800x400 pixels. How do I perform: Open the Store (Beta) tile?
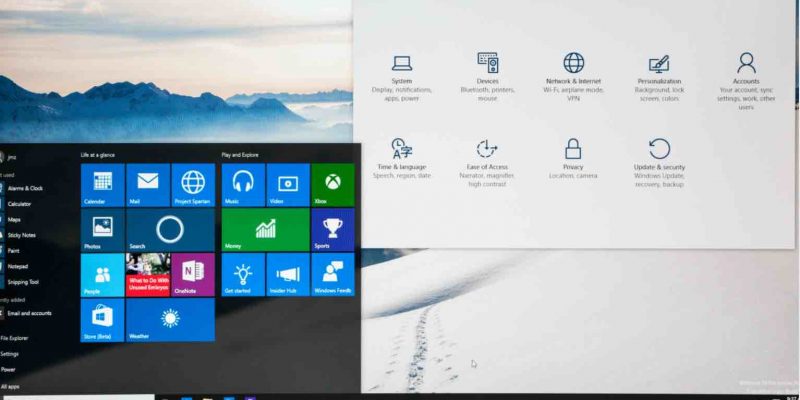click(103, 320)
